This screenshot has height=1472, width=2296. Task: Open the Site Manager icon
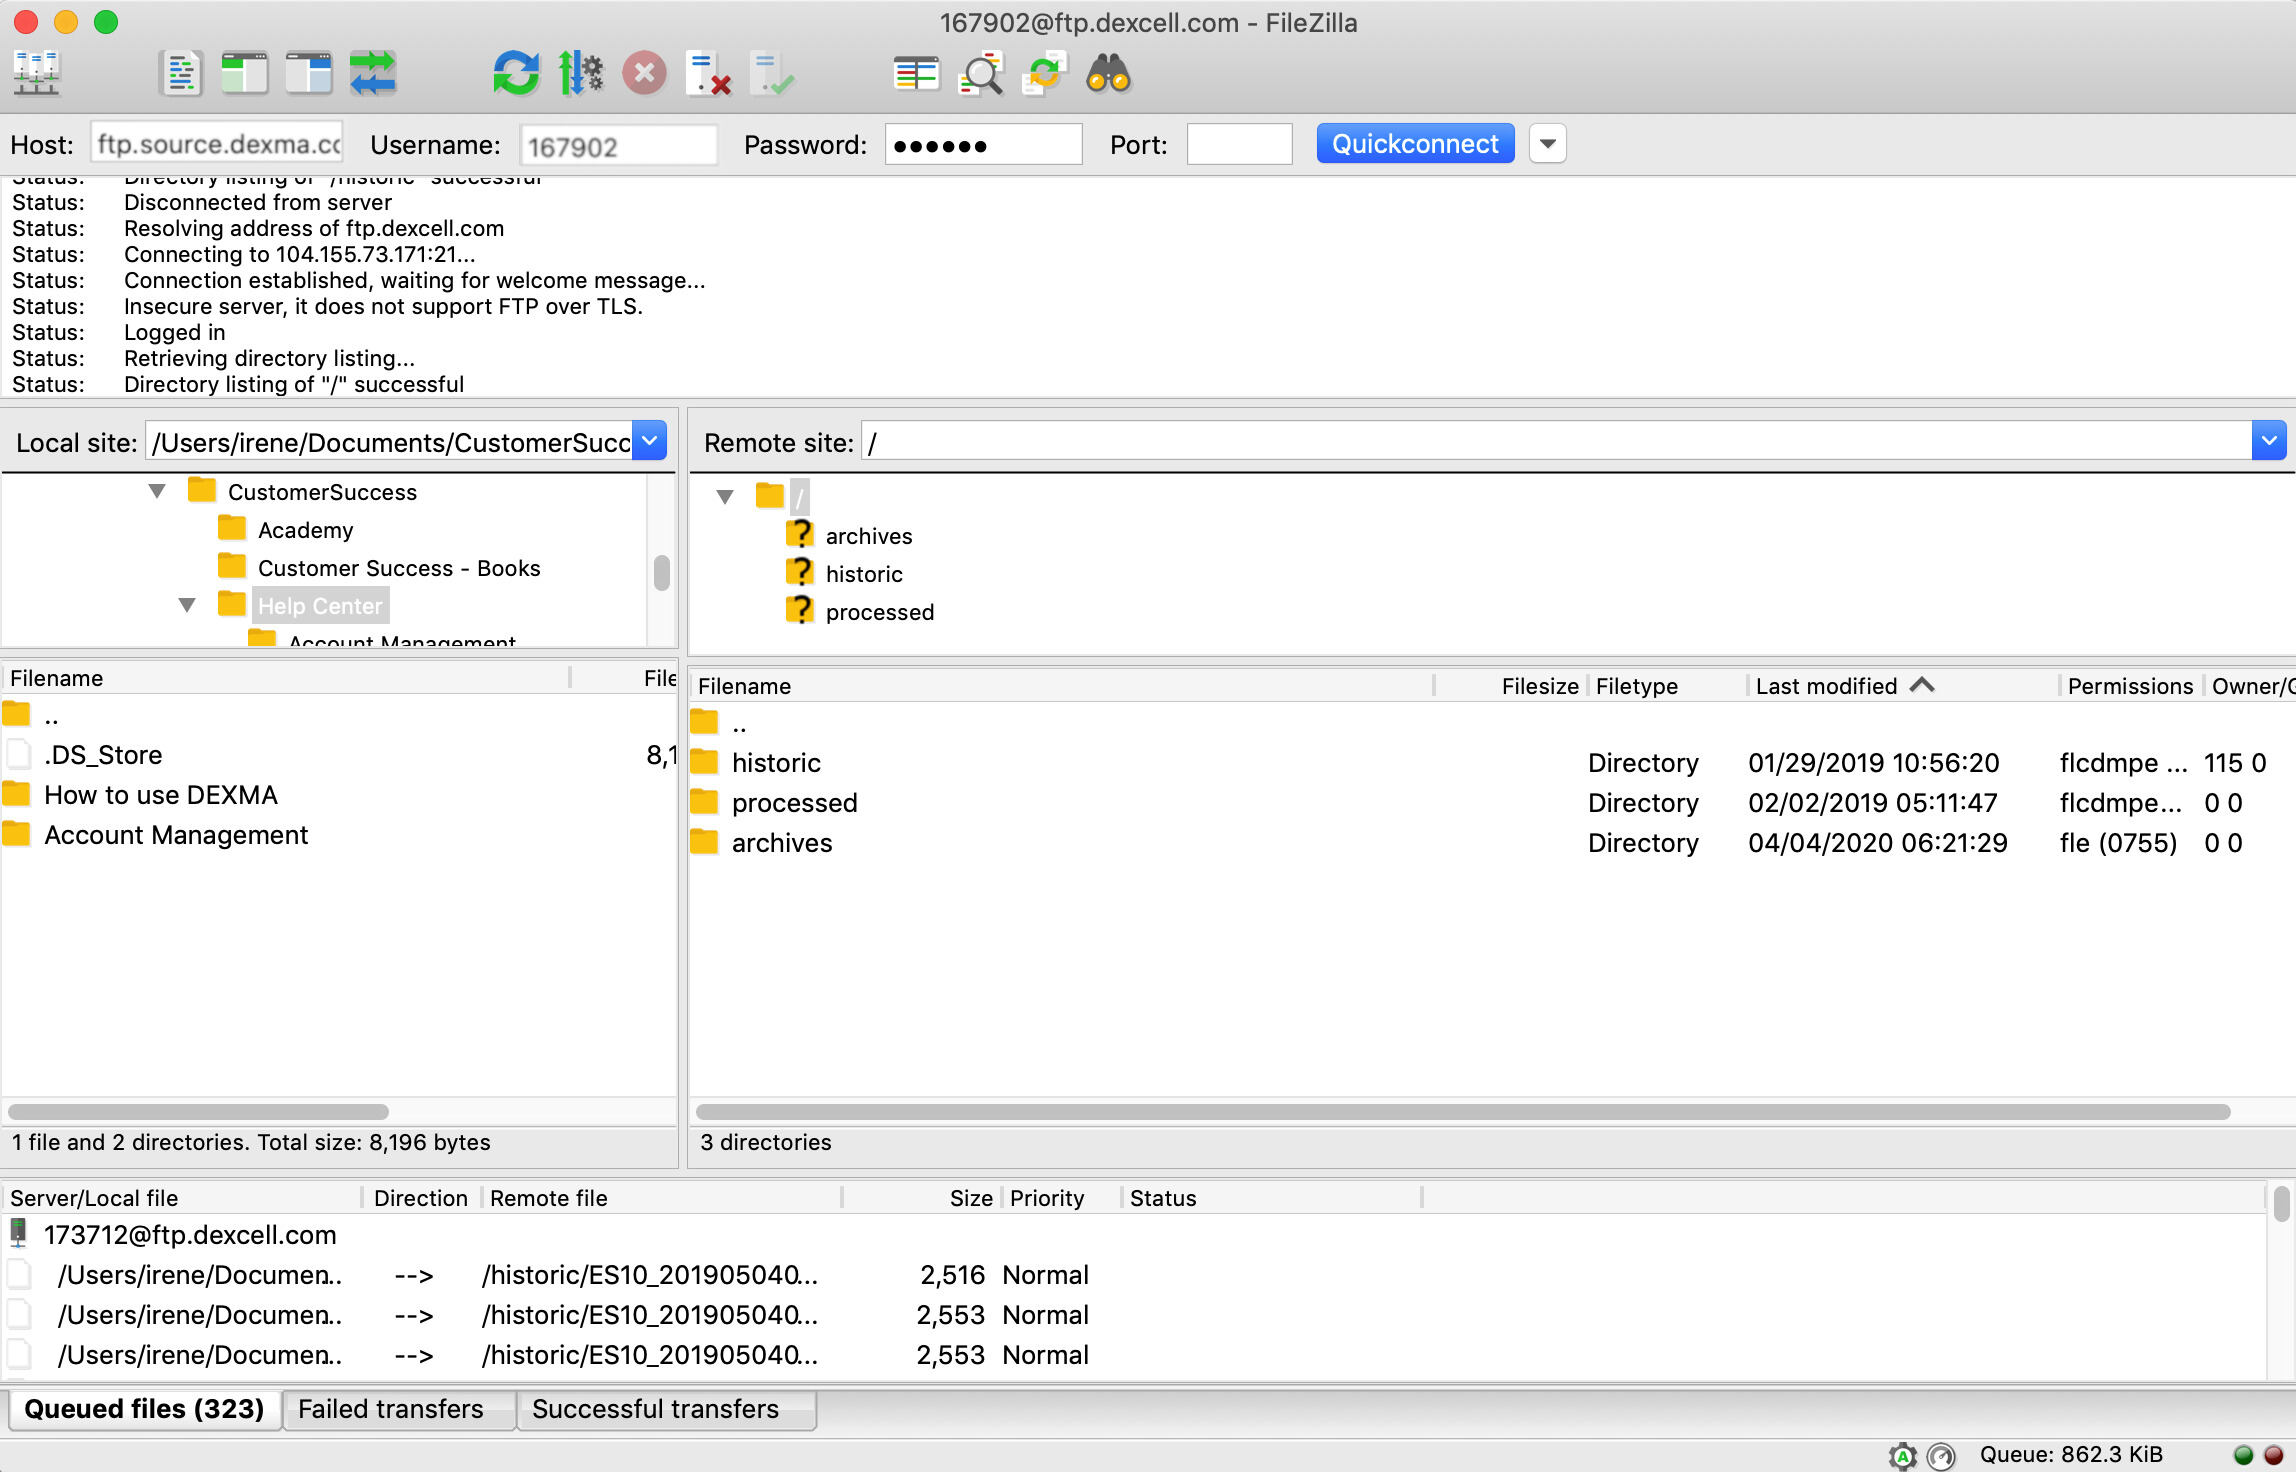click(x=37, y=74)
